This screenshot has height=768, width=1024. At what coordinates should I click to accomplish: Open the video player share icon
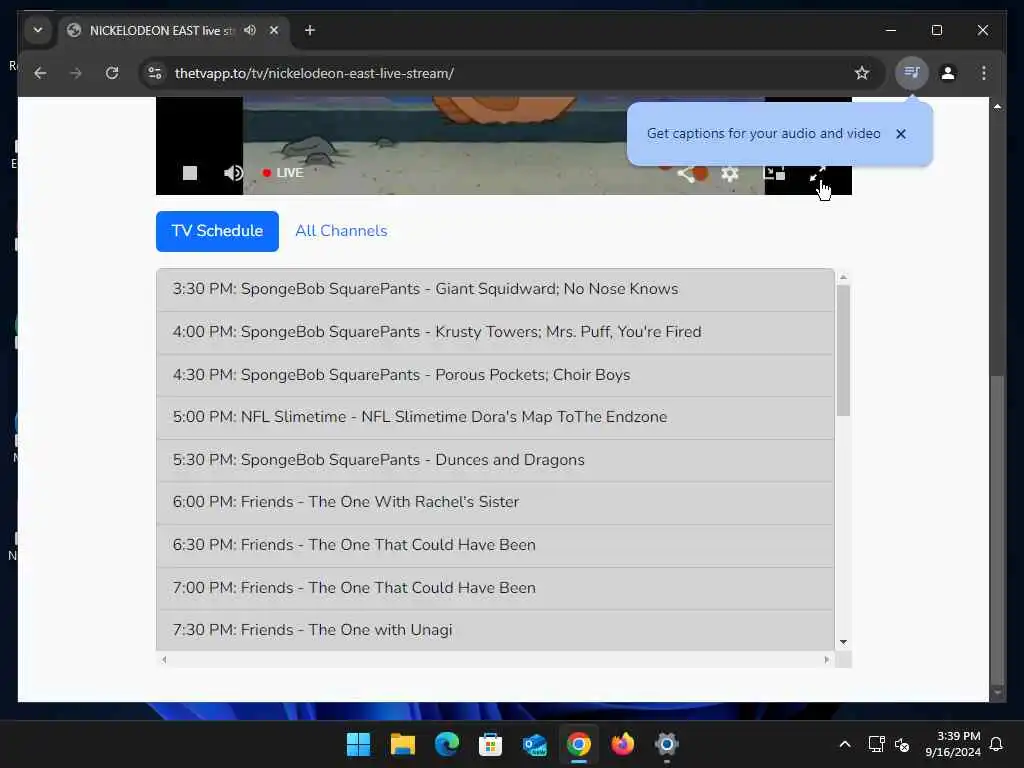[686, 174]
